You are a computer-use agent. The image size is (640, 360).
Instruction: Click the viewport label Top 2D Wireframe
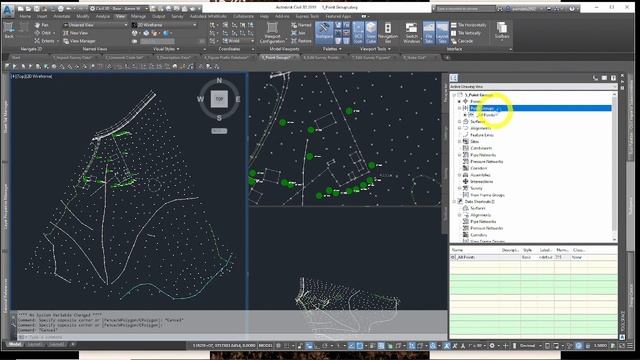click(x=31, y=76)
